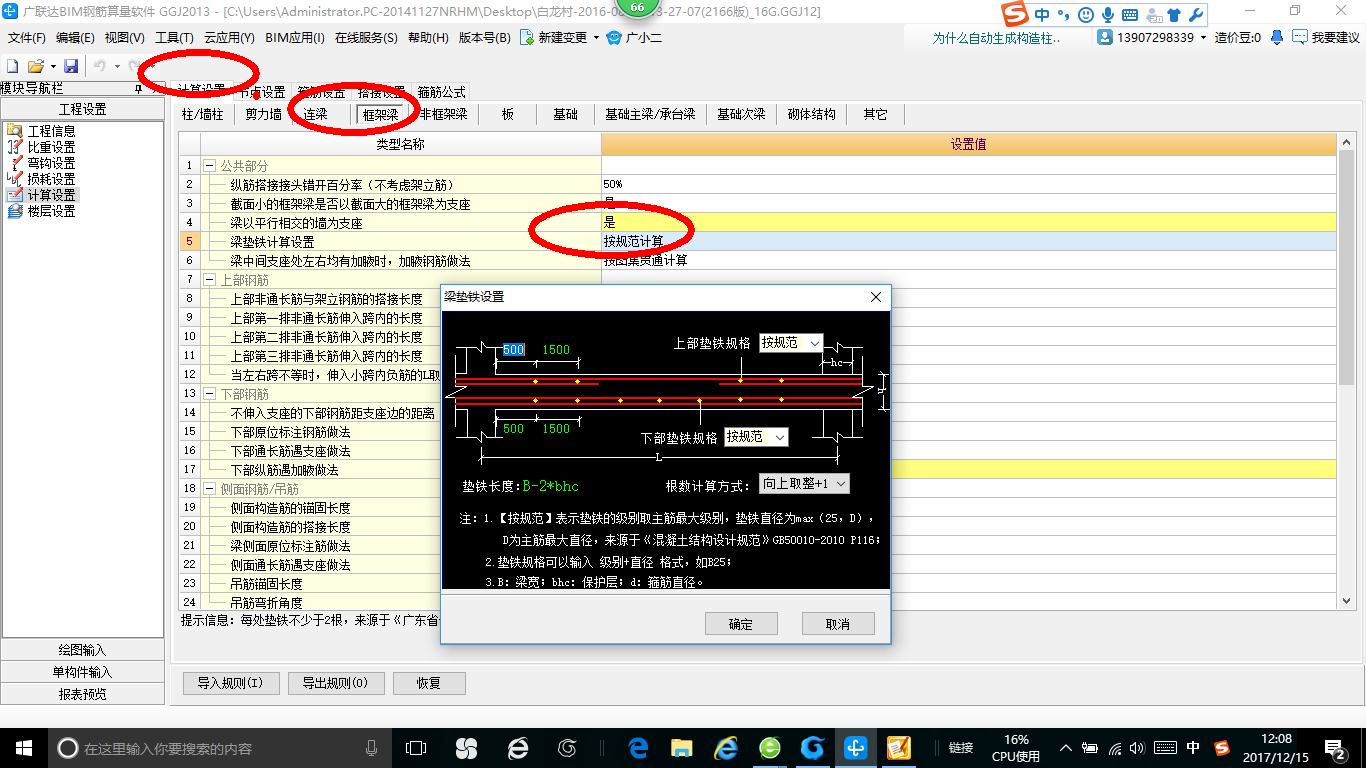Open the 文件(F) menu

(x=27, y=38)
